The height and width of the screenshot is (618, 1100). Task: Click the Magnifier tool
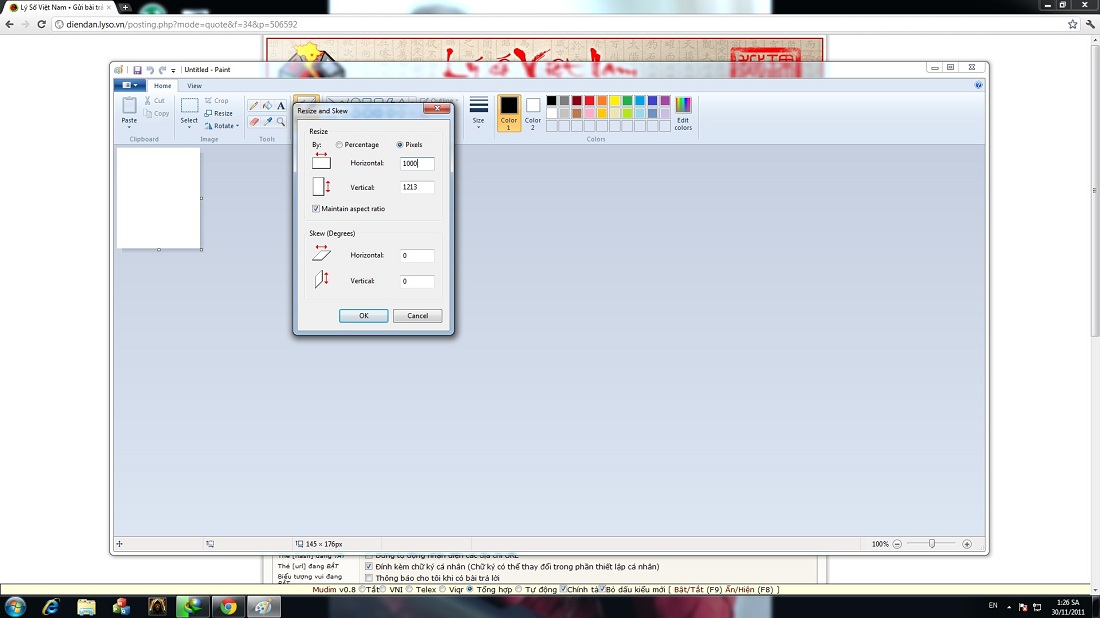[x=281, y=122]
